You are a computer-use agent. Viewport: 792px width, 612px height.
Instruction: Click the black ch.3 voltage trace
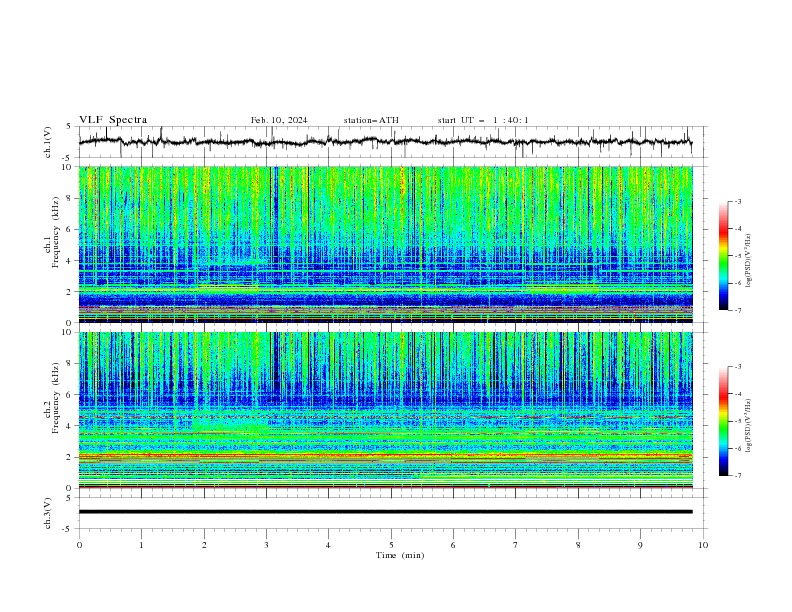(385, 512)
